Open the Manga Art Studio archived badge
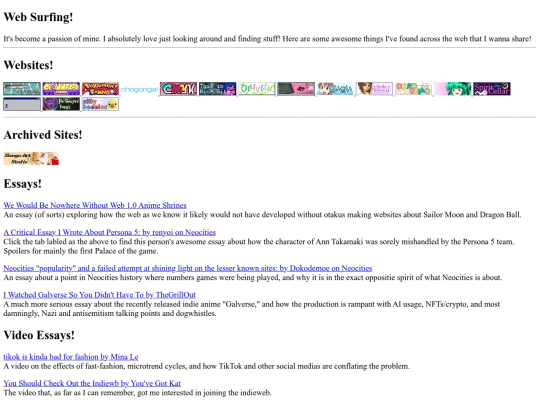This screenshot has height=405, width=540. 31,158
